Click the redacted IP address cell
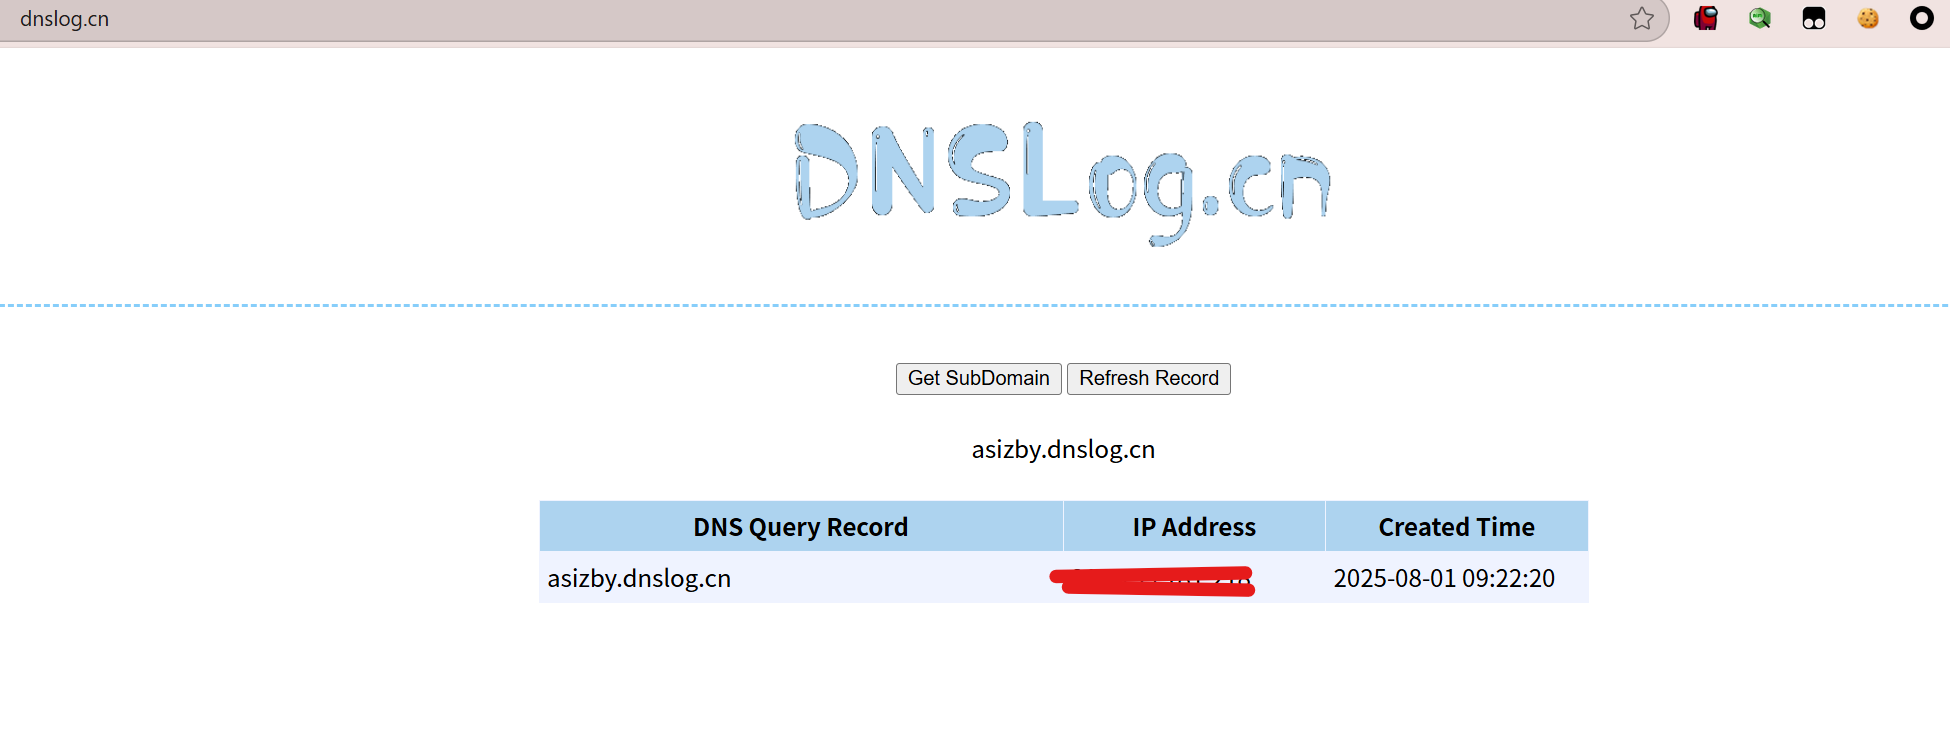The image size is (1950, 736). pos(1152,580)
